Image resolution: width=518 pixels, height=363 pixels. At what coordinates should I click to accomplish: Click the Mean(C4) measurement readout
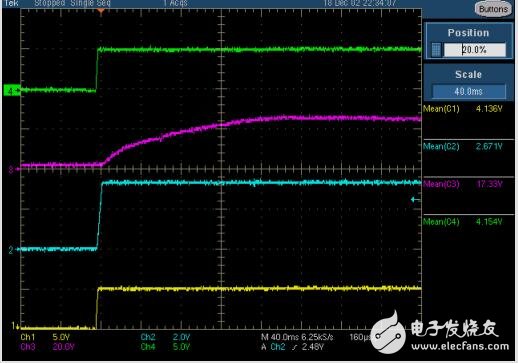(463, 222)
